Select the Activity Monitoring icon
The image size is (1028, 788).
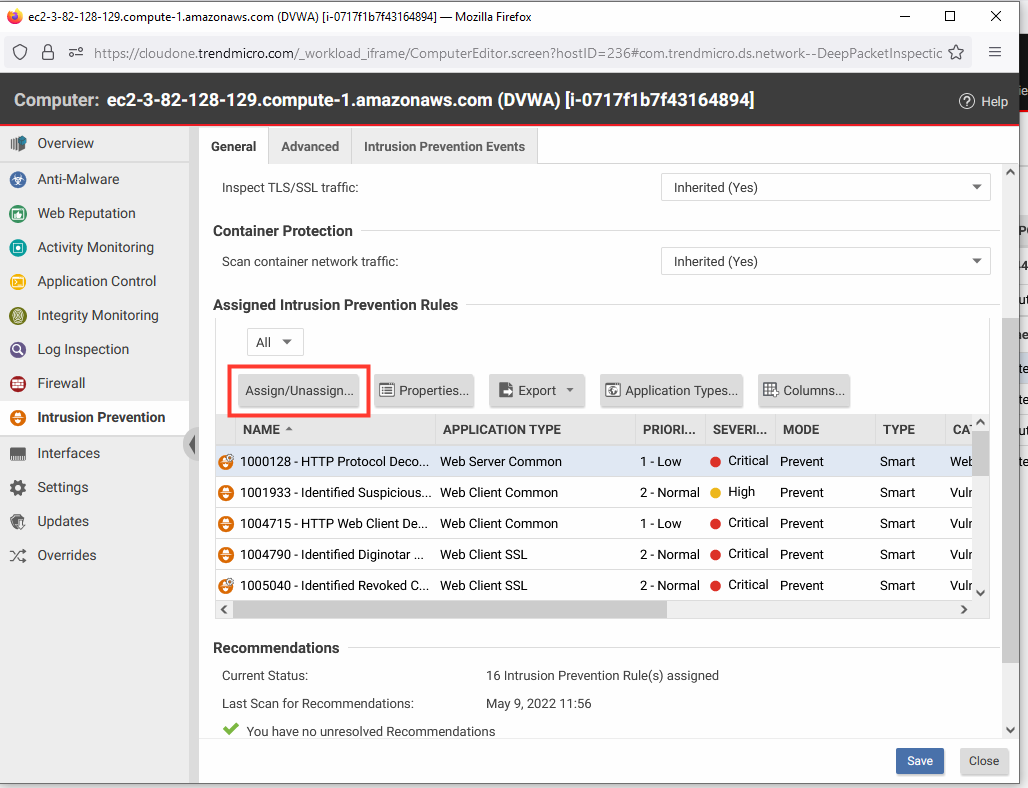[x=18, y=247]
